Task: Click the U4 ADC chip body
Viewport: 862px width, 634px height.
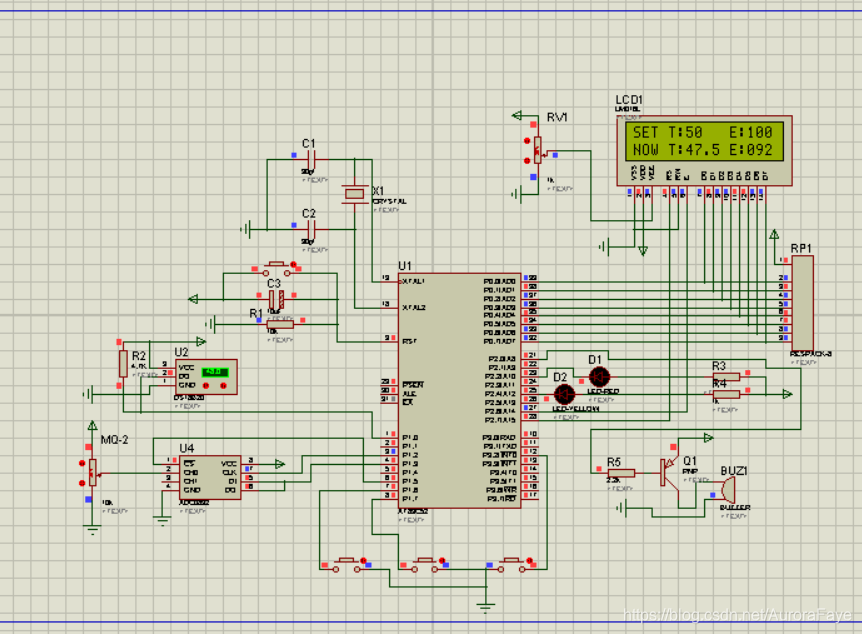Action: pos(209,477)
